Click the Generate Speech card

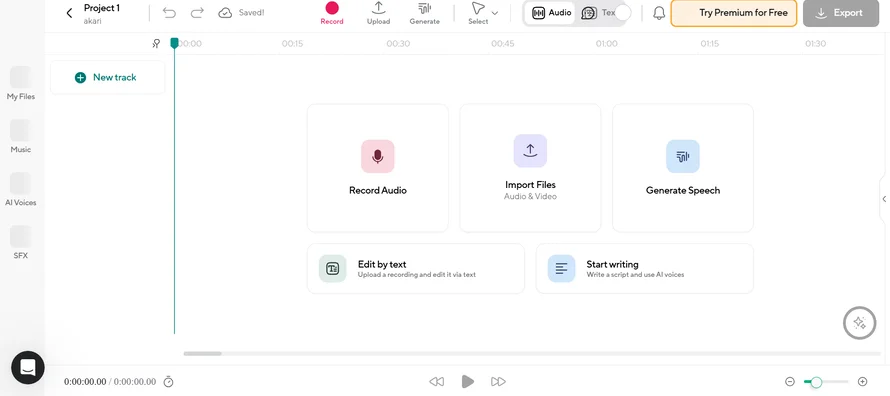683,168
